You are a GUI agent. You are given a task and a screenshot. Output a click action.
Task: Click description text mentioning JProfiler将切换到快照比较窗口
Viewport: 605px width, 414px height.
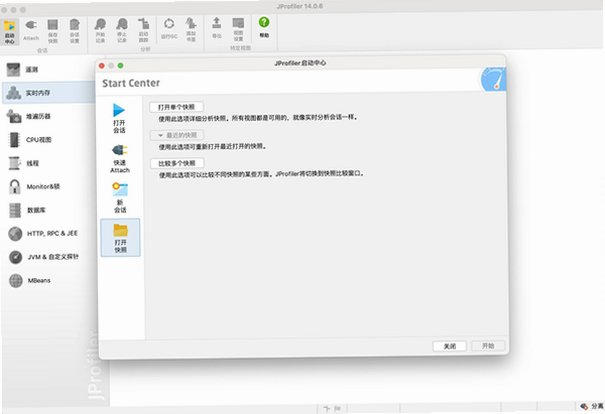[x=262, y=174]
